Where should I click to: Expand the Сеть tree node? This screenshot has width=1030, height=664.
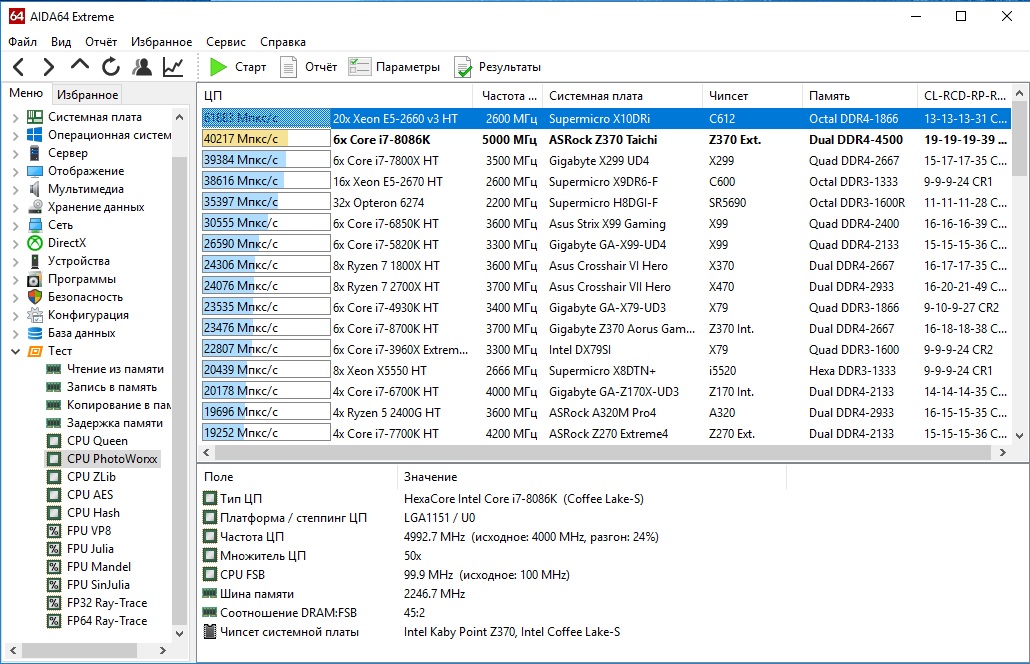[x=15, y=225]
